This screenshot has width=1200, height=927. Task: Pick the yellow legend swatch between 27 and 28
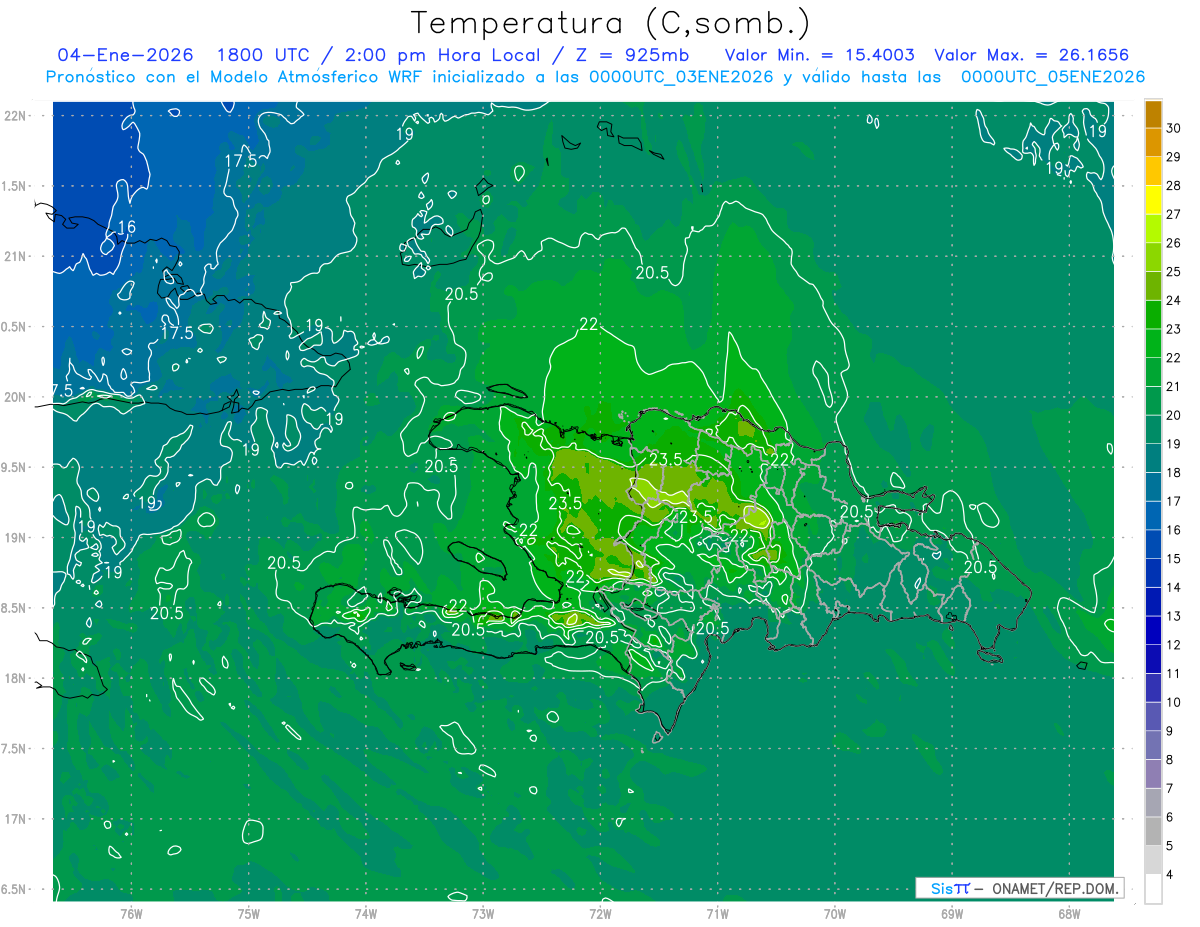1153,200
